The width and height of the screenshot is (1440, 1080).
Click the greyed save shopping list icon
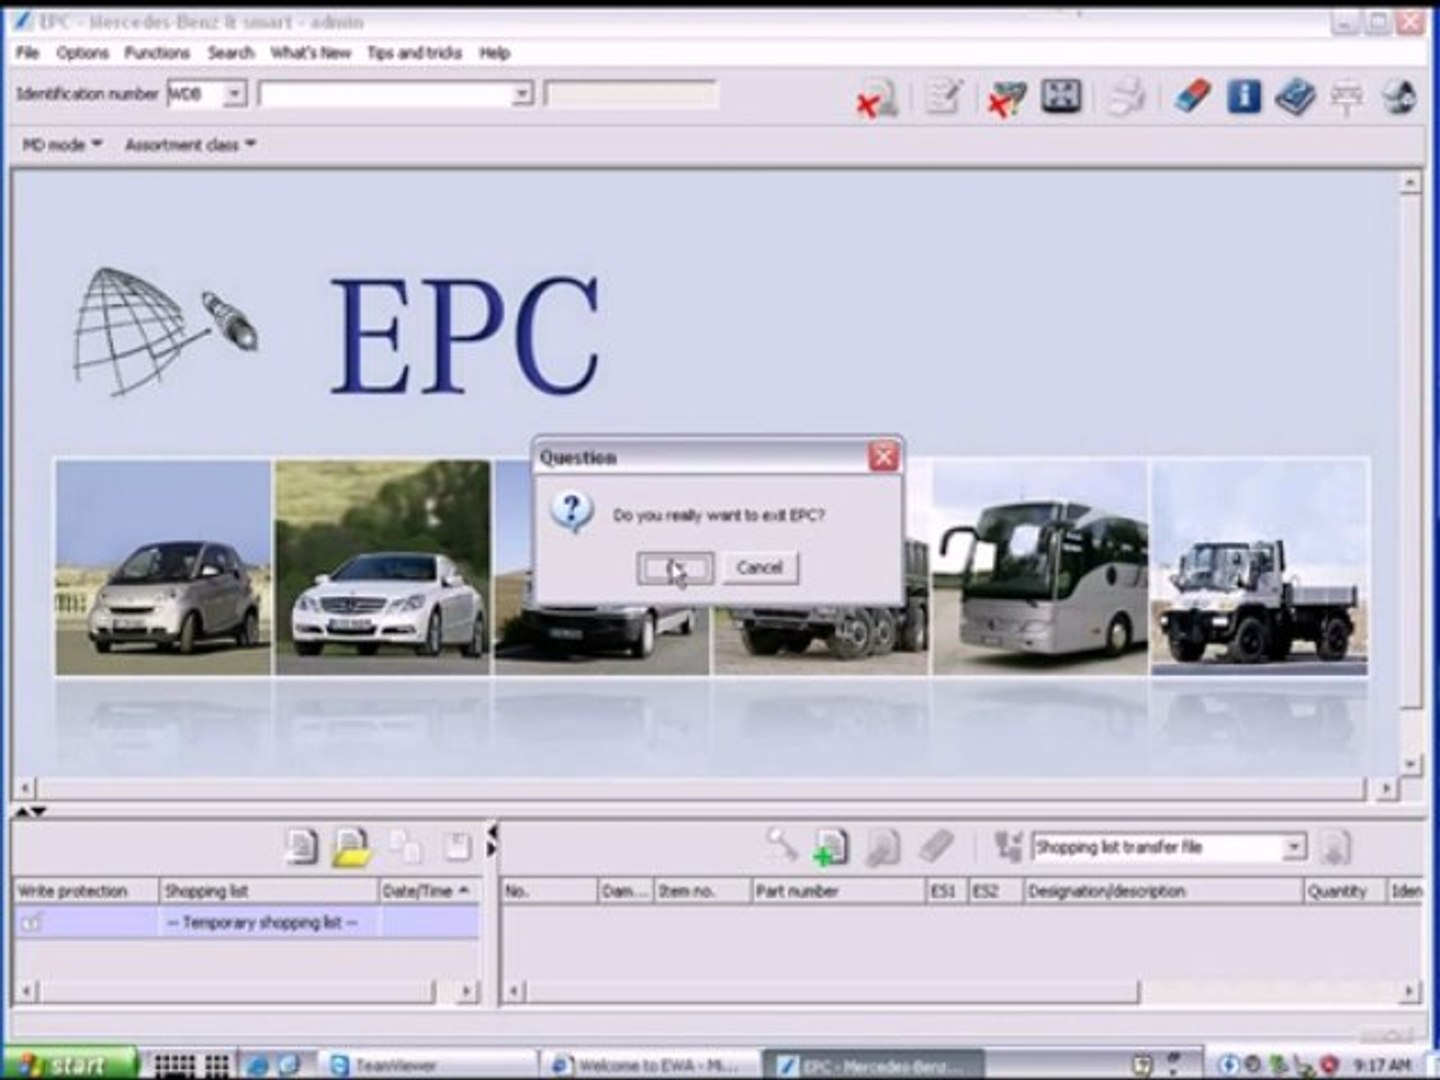[457, 847]
